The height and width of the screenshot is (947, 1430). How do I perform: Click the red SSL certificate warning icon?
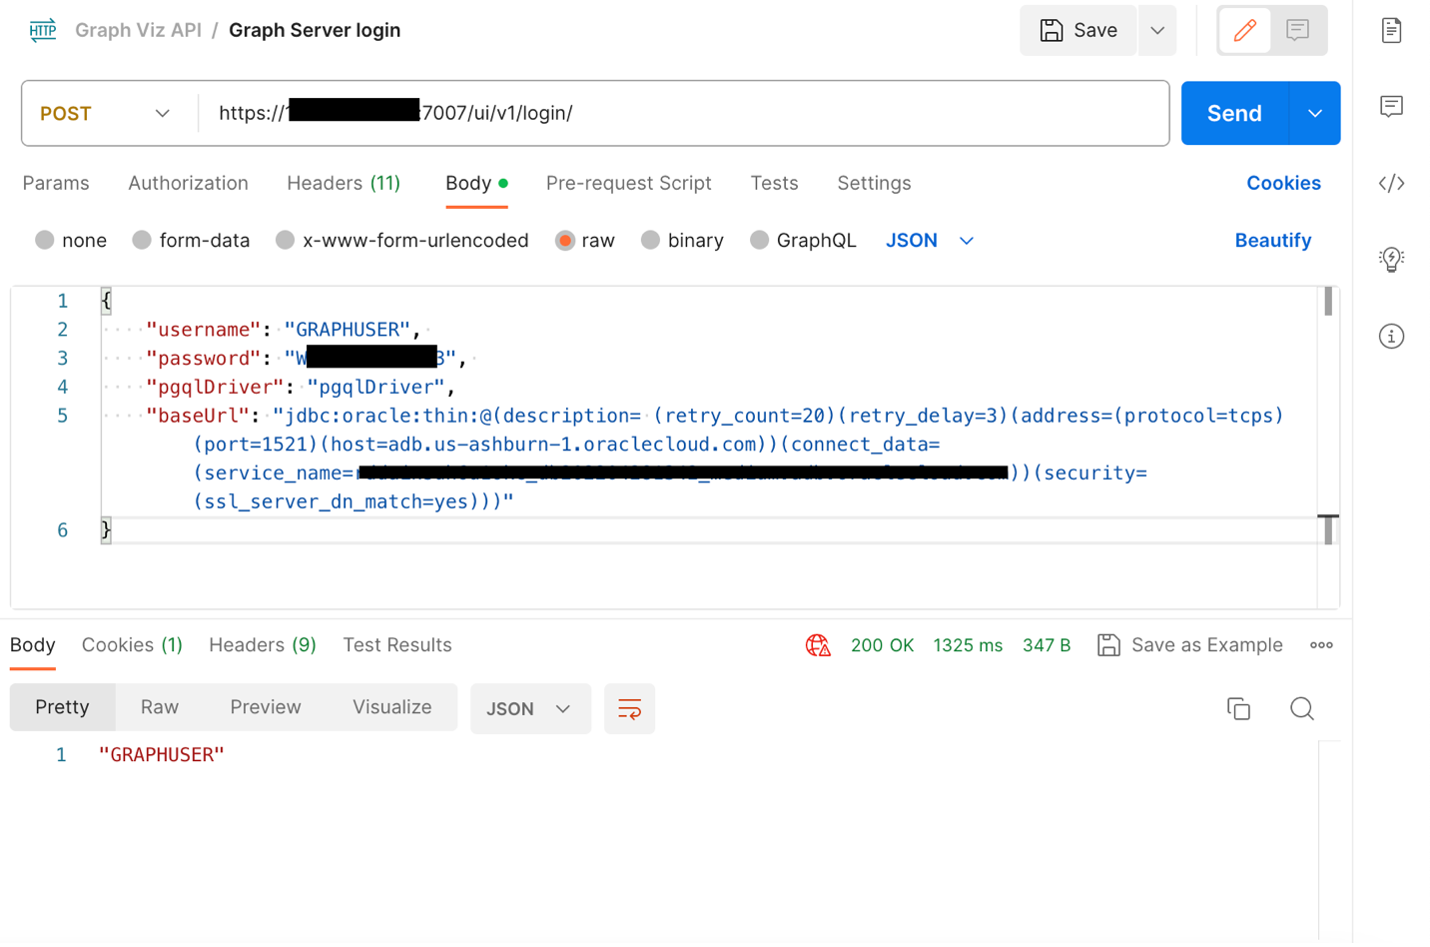818,645
